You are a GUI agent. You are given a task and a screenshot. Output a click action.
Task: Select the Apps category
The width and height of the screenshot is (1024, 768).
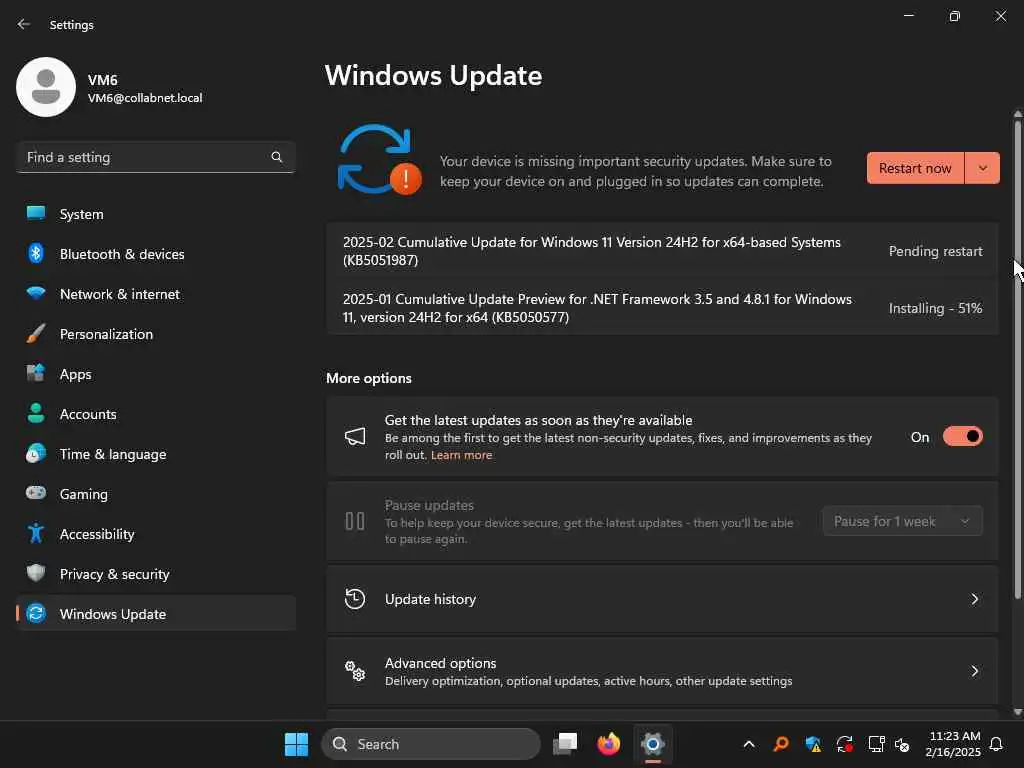pyautogui.click(x=155, y=374)
